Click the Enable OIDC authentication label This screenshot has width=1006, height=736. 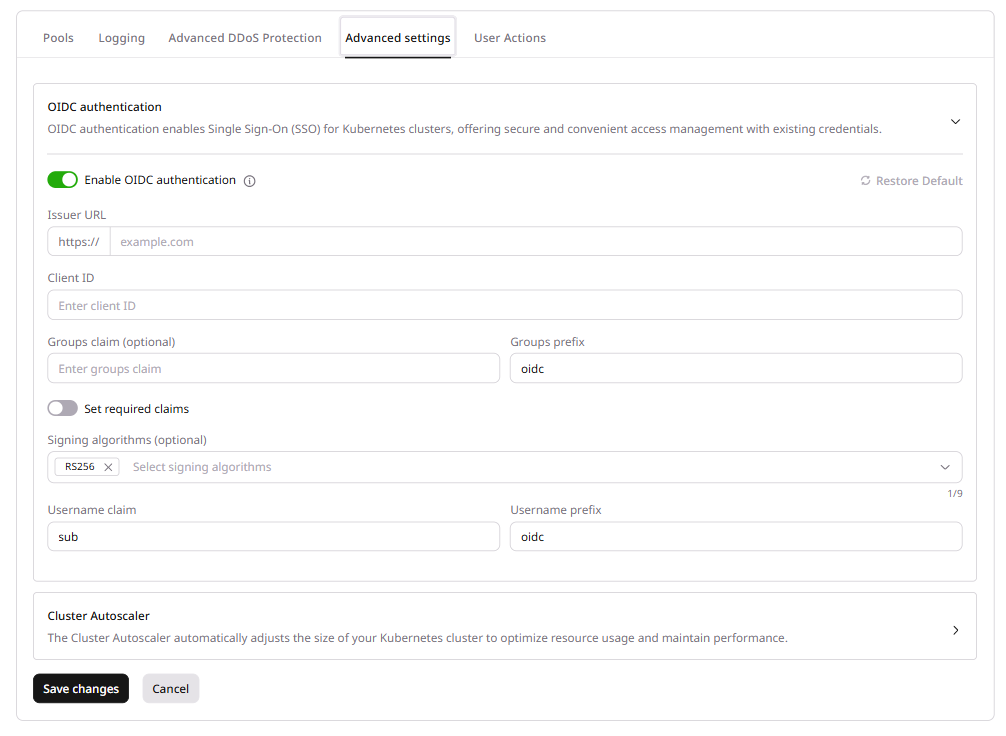160,180
